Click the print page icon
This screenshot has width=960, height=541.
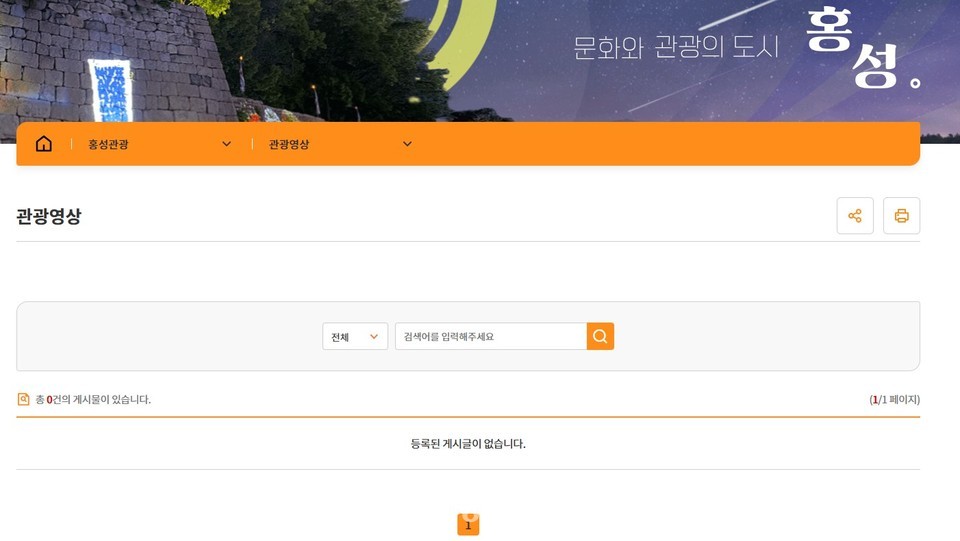[x=901, y=216]
